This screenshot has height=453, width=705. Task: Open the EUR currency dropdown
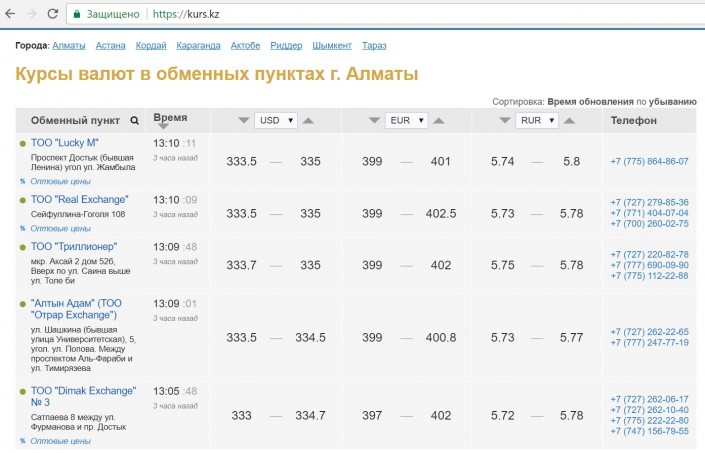[406, 121]
